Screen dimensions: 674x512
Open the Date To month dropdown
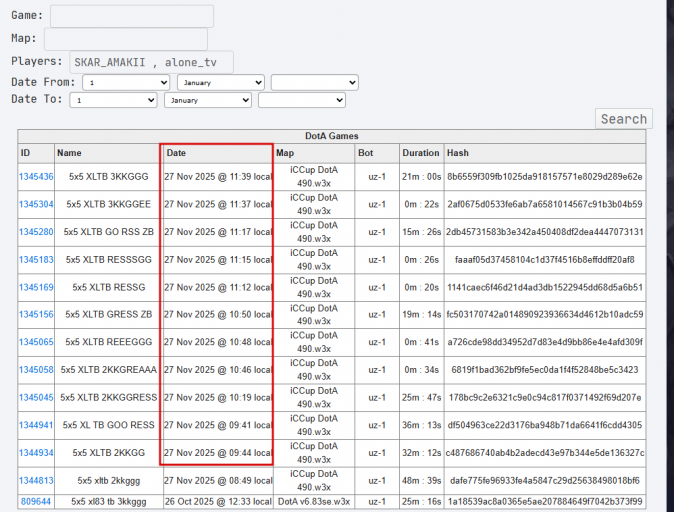coord(208,100)
